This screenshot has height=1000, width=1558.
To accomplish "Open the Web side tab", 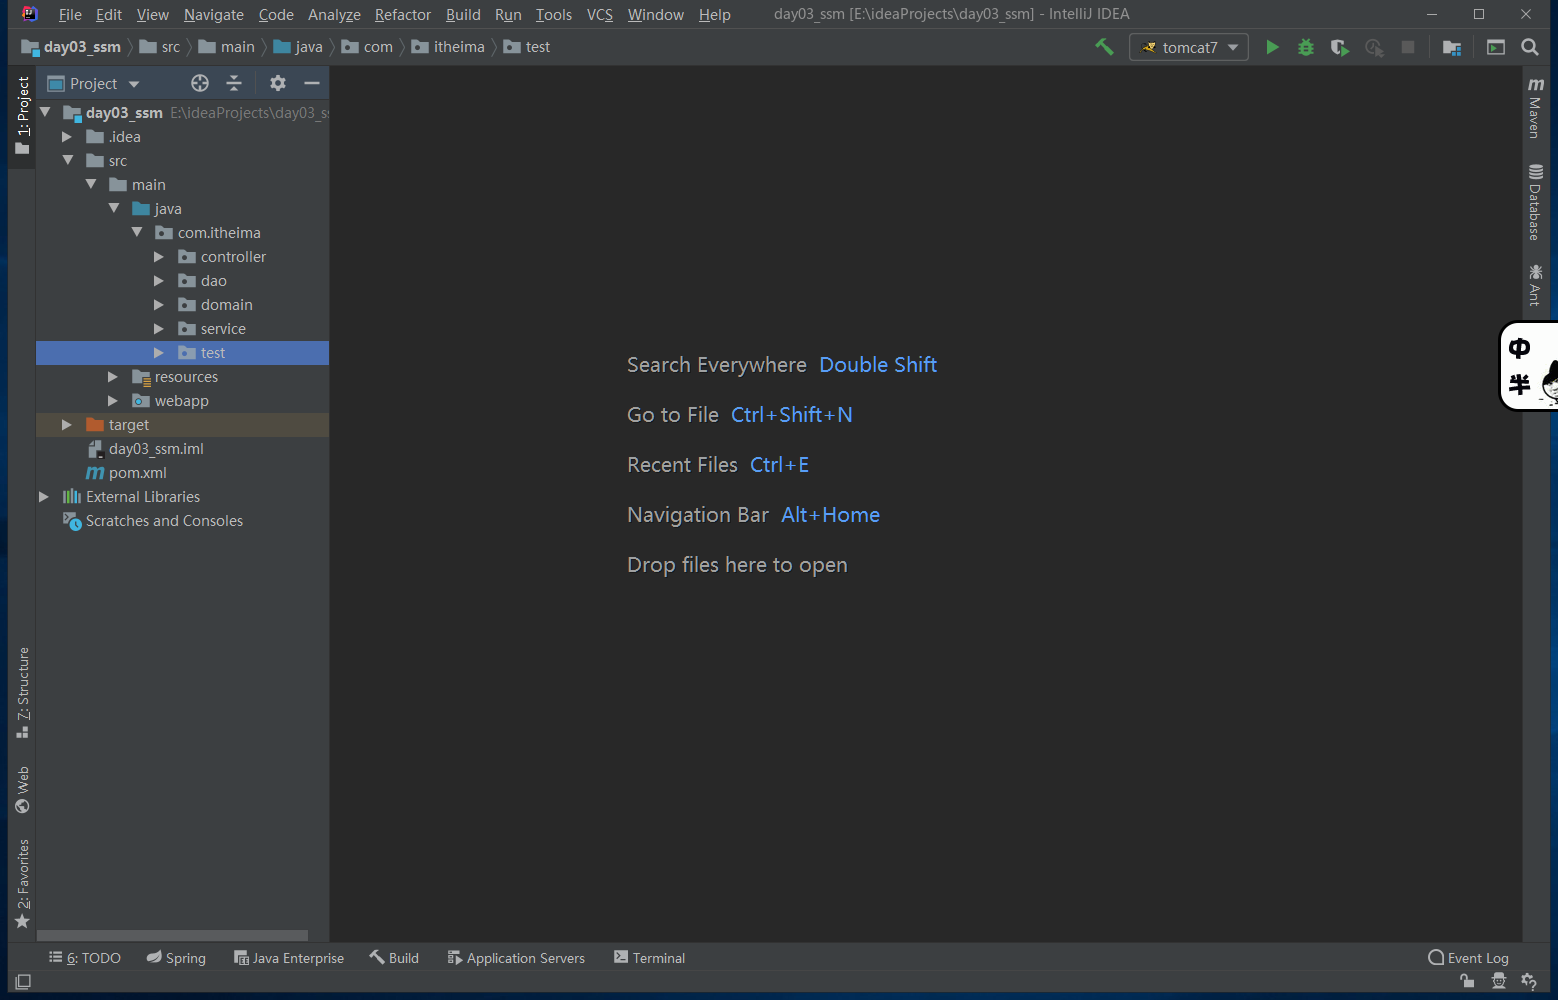I will [x=22, y=790].
